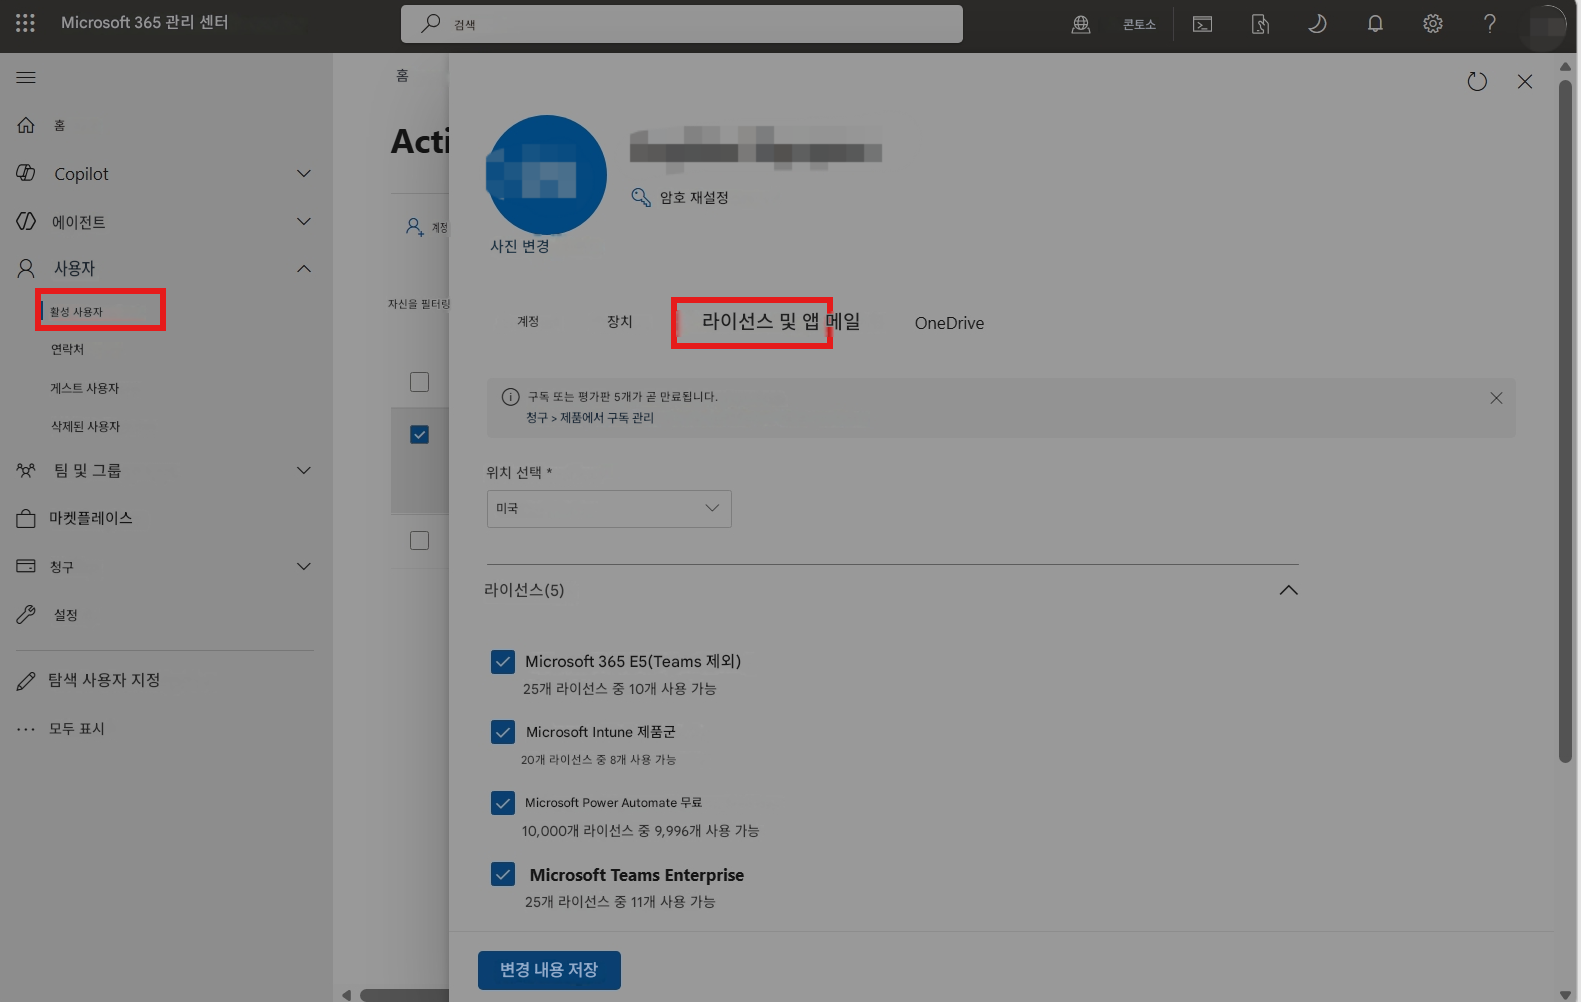1581x1002 pixels.
Task: Toggle the select-all users checkbox
Action: point(420,382)
